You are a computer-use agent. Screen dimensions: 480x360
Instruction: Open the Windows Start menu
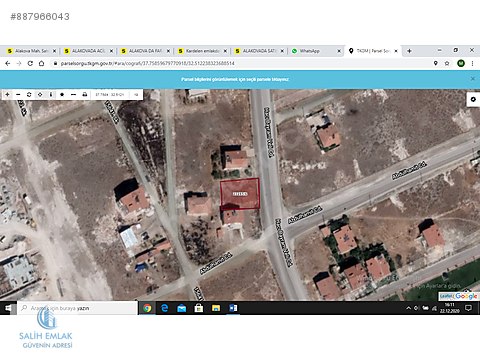[8, 308]
